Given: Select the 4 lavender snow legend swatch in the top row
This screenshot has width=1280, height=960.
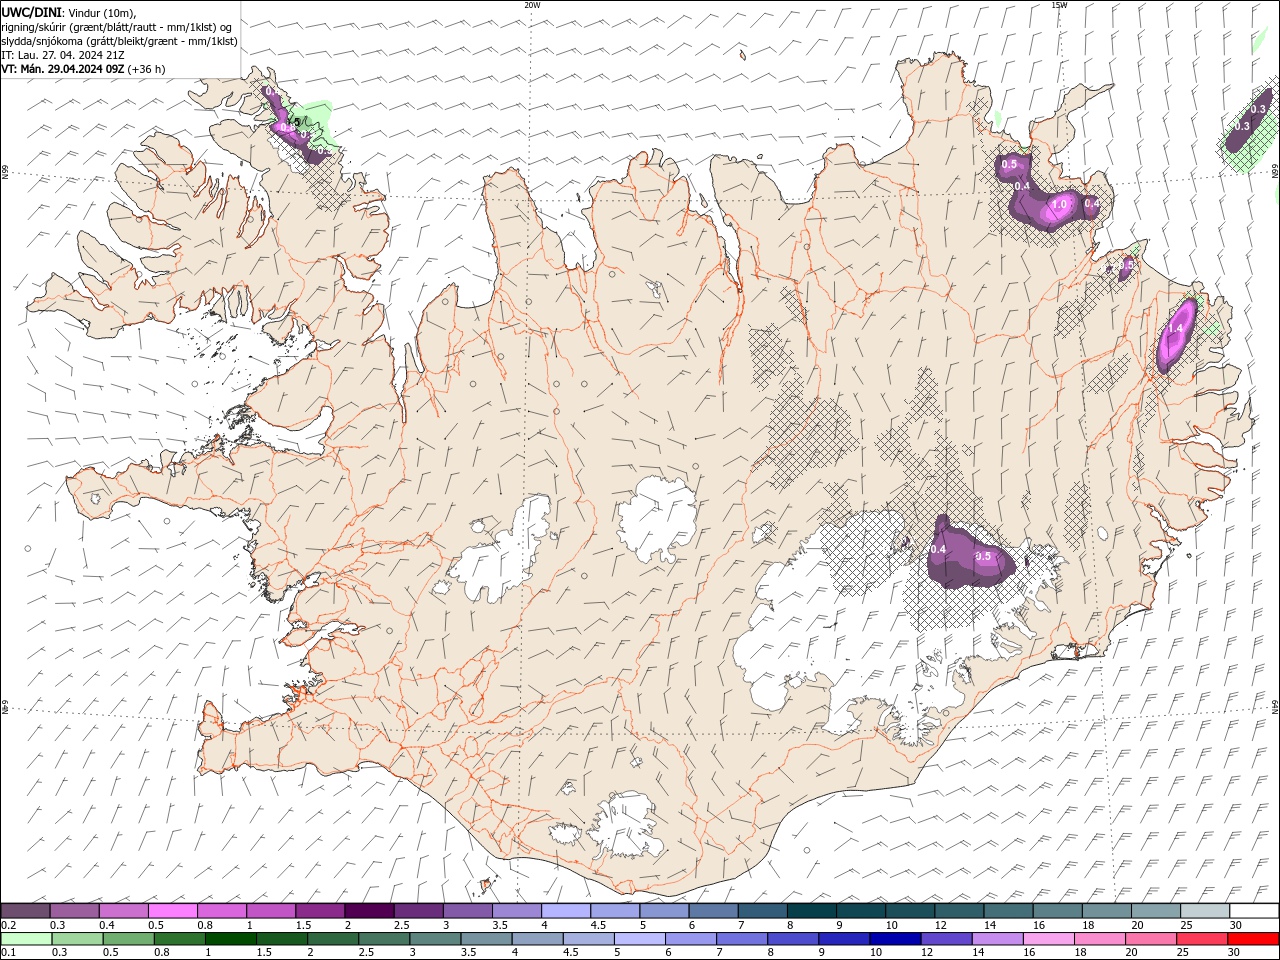Looking at the screenshot, I should coord(565,911).
